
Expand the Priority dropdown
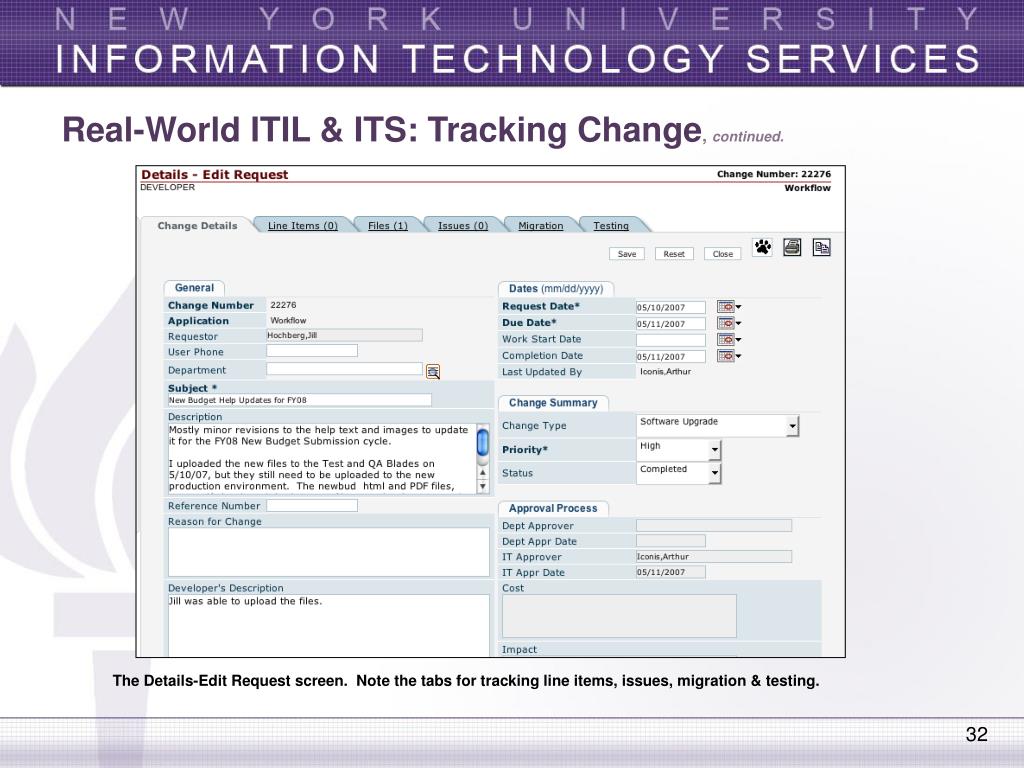[715, 450]
